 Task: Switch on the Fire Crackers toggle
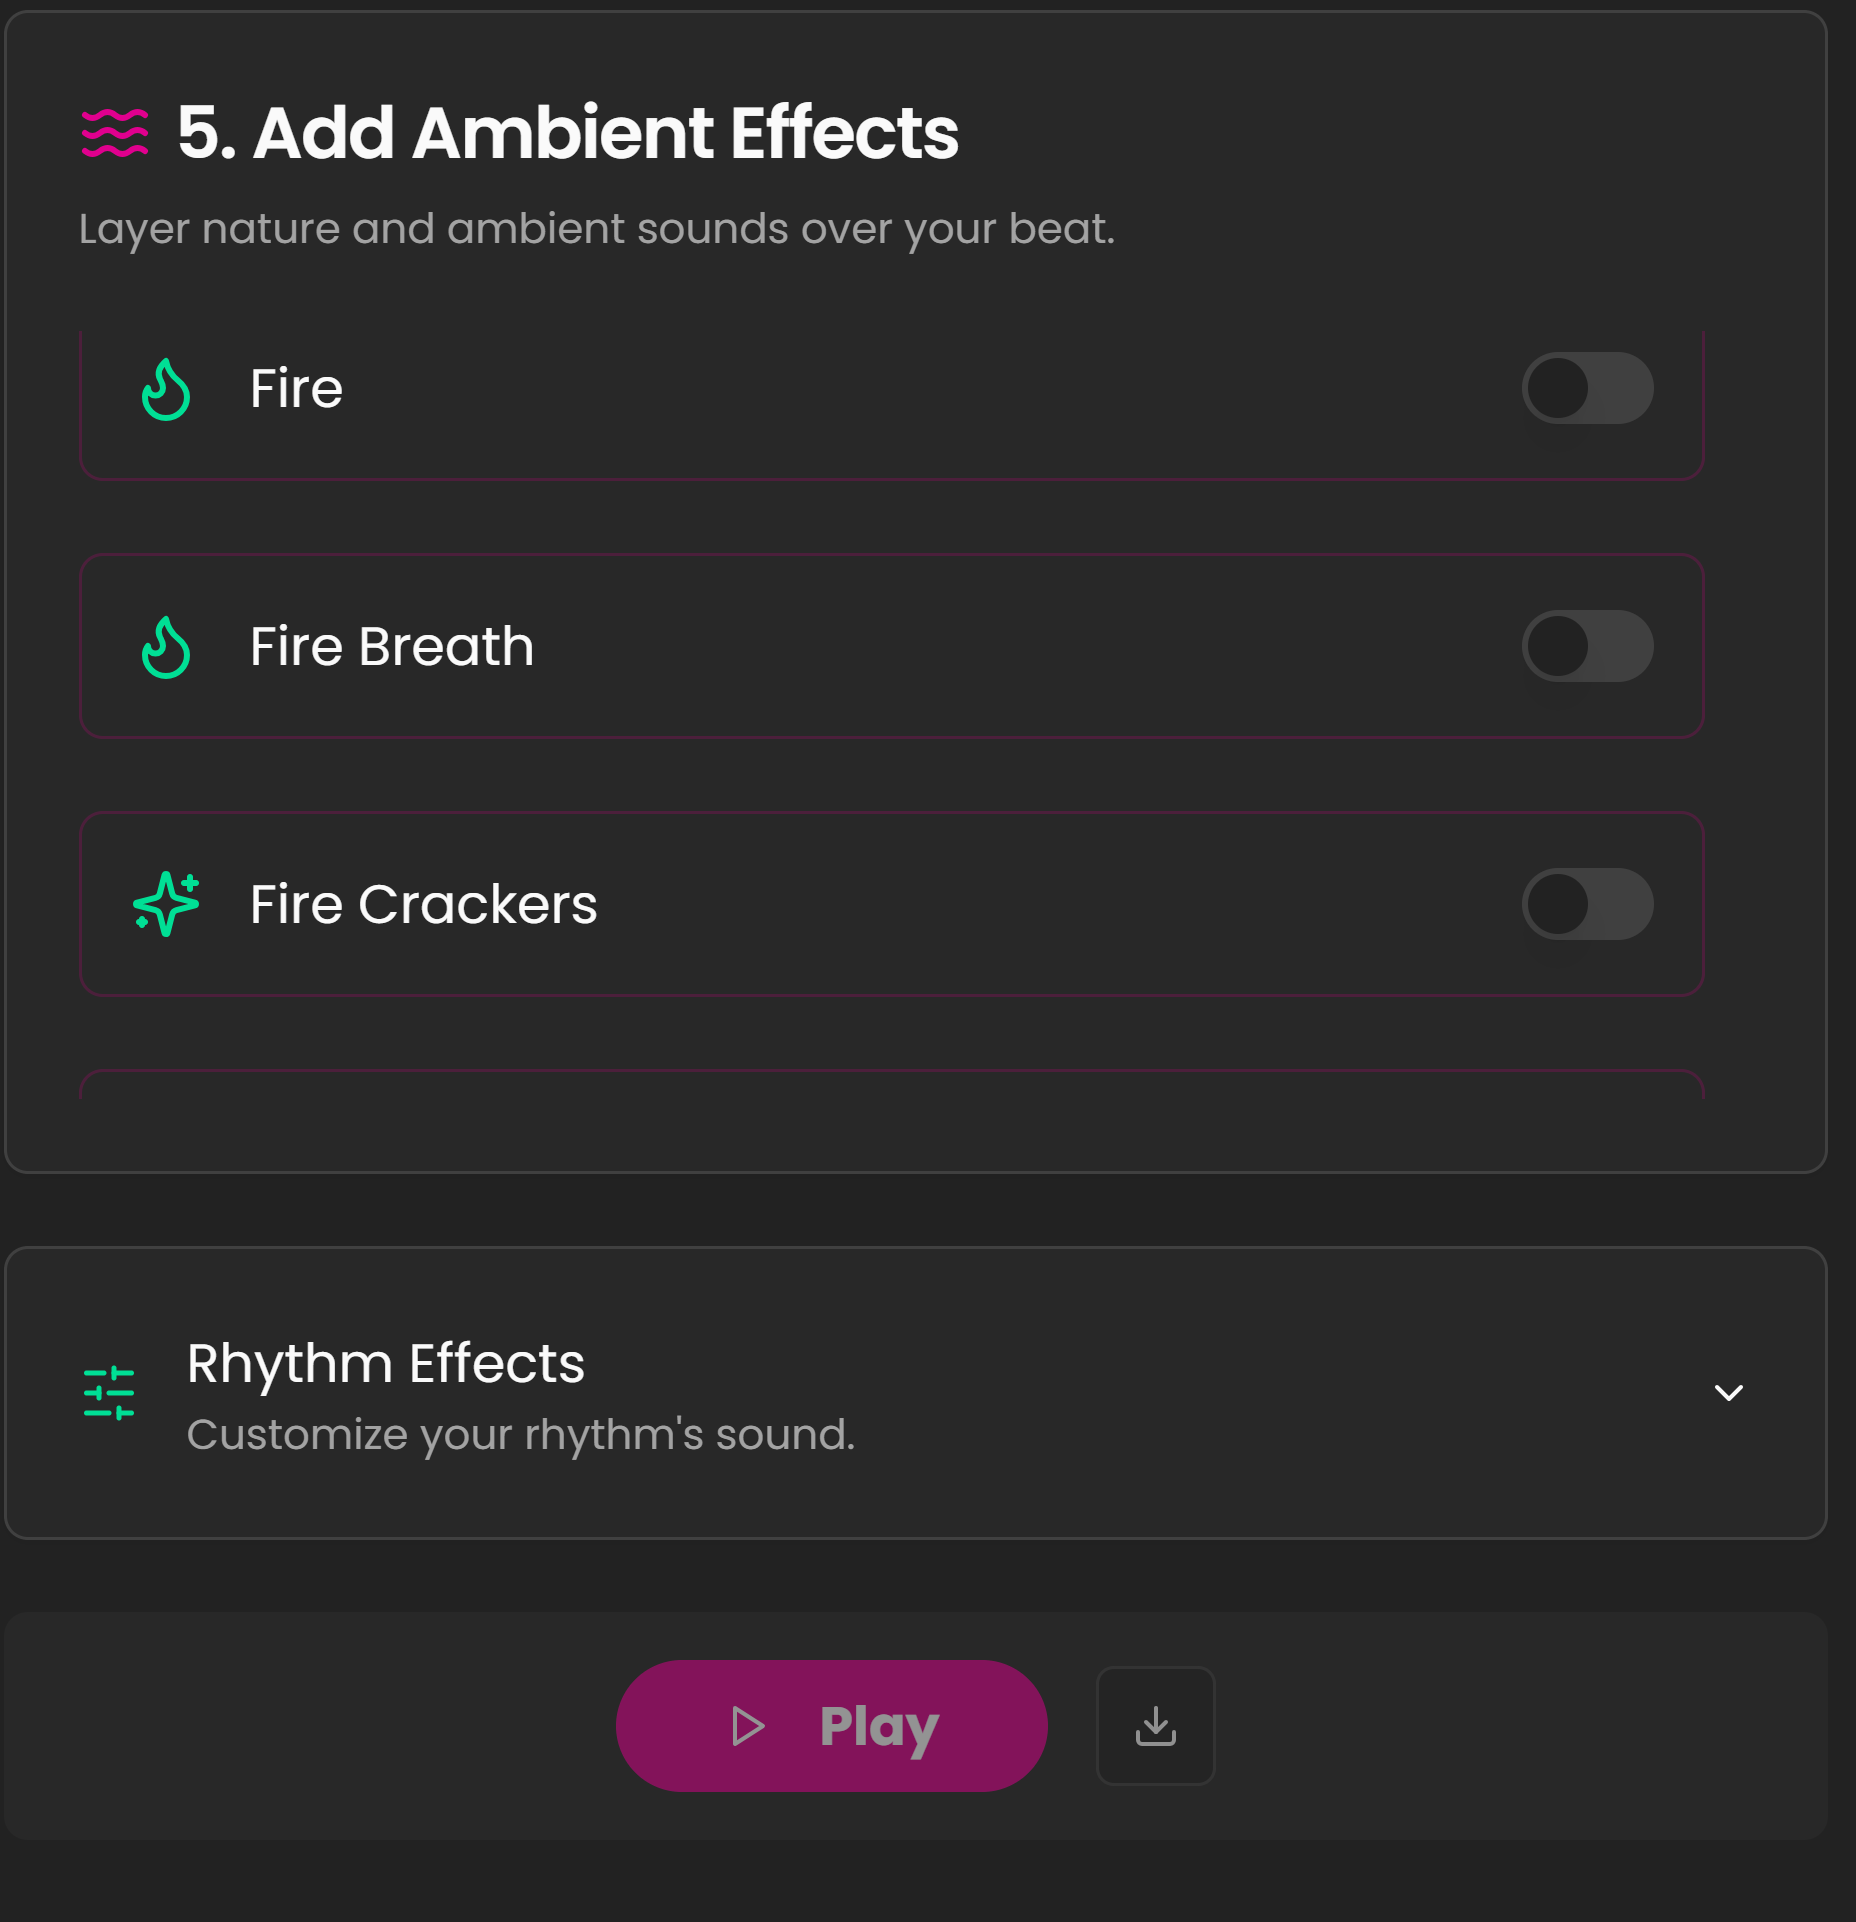pyautogui.click(x=1587, y=904)
